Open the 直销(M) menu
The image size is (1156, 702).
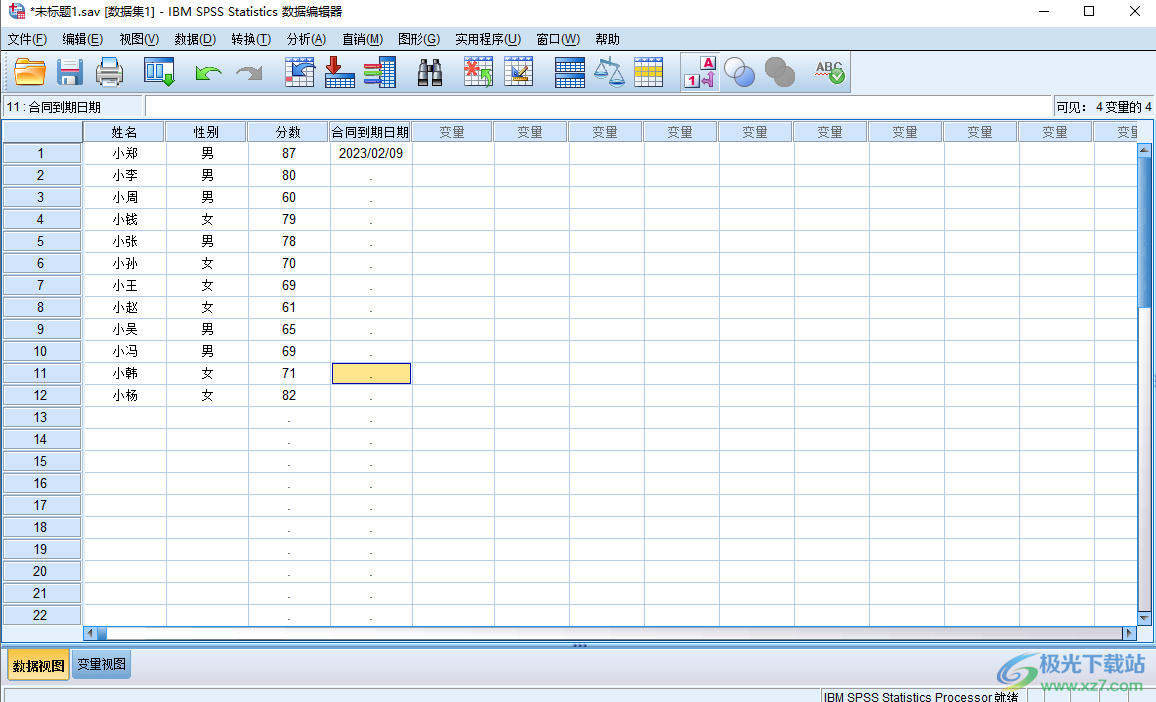[362, 39]
